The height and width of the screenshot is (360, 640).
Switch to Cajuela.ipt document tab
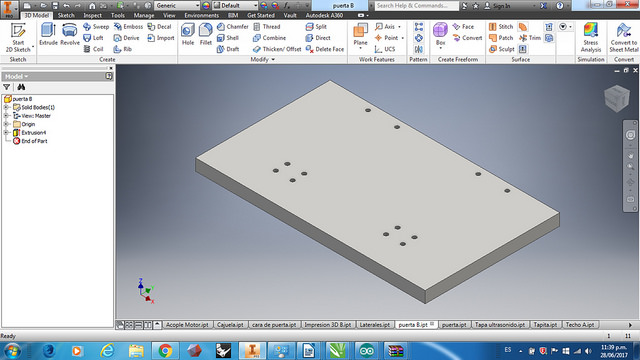230,325
